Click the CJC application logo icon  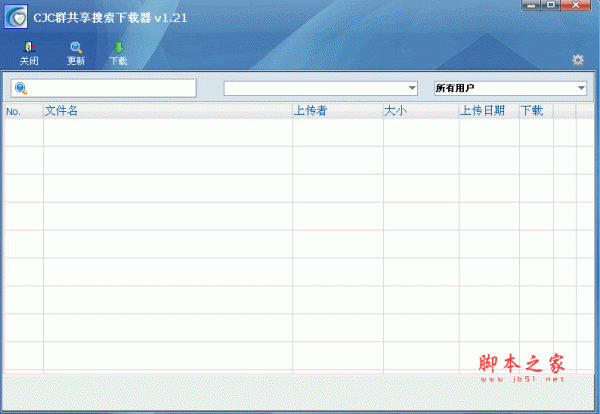click(x=16, y=17)
